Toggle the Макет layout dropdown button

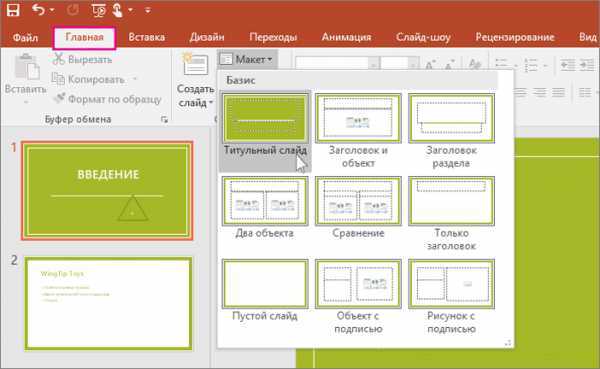tap(247, 59)
